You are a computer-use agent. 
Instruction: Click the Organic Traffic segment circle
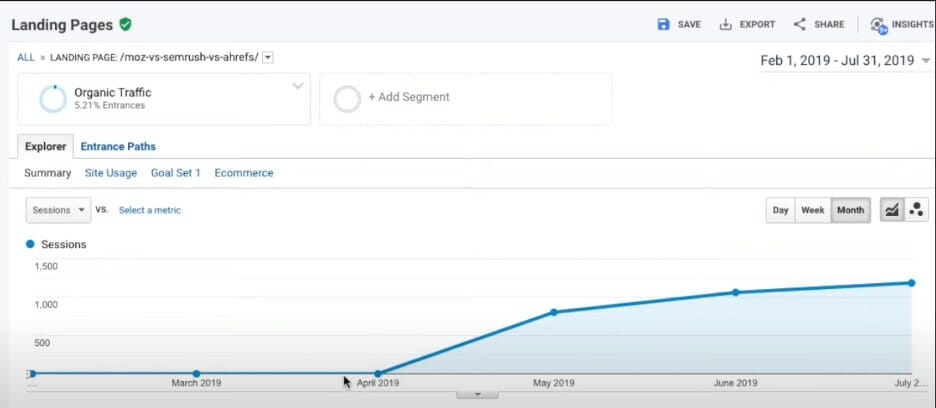(52, 99)
